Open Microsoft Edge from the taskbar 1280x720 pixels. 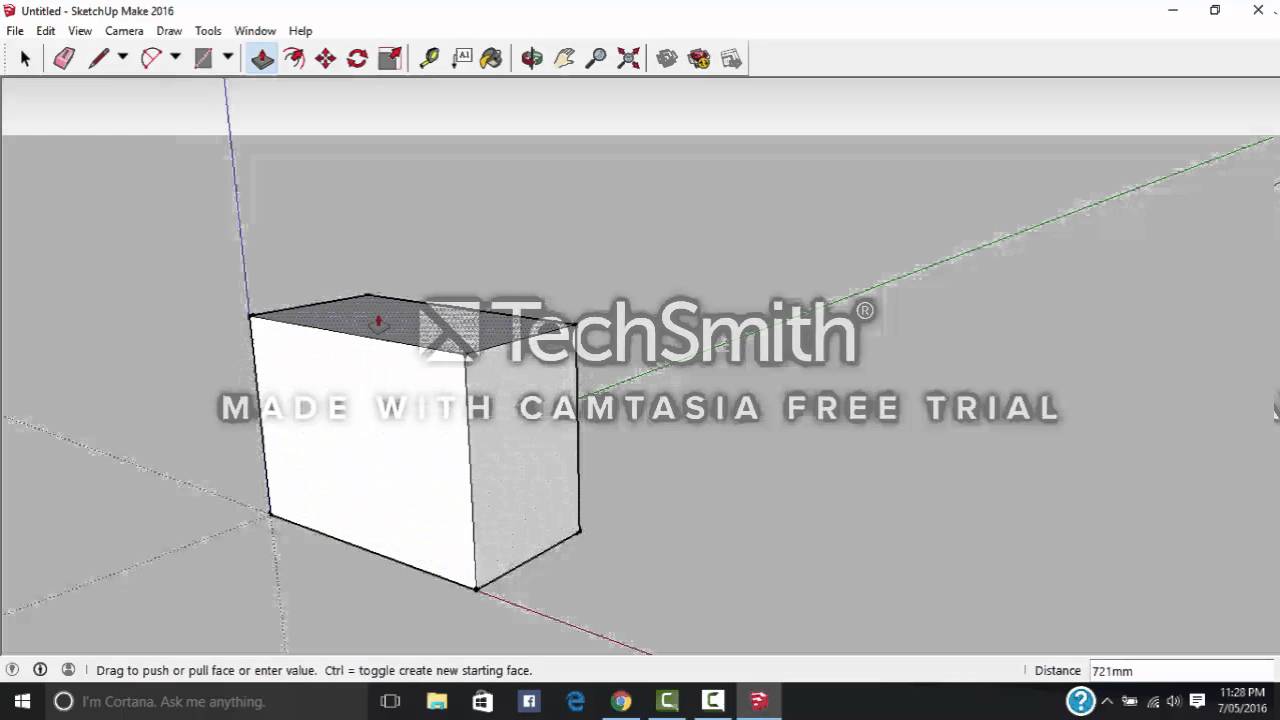click(575, 701)
